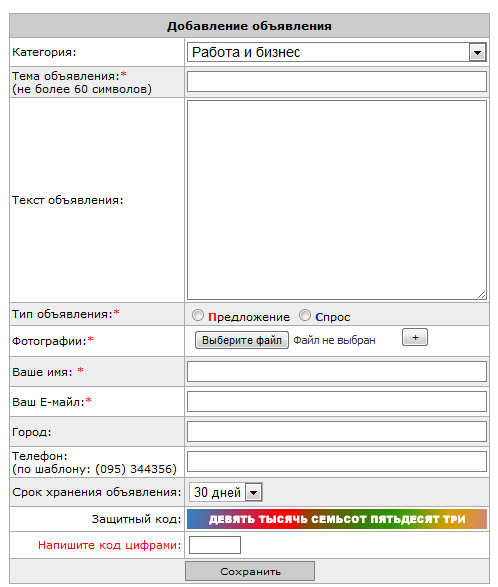Select the Предложение radio button
This screenshot has width=498, height=587.
click(x=198, y=316)
